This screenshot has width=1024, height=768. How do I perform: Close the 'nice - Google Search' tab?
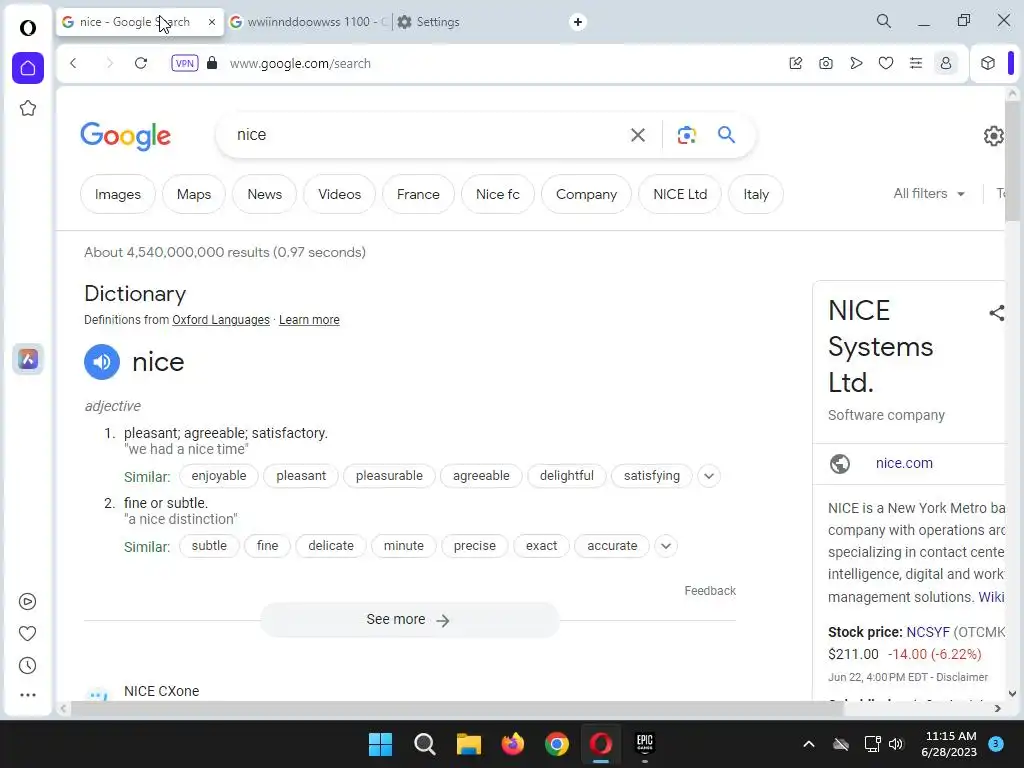coord(212,22)
